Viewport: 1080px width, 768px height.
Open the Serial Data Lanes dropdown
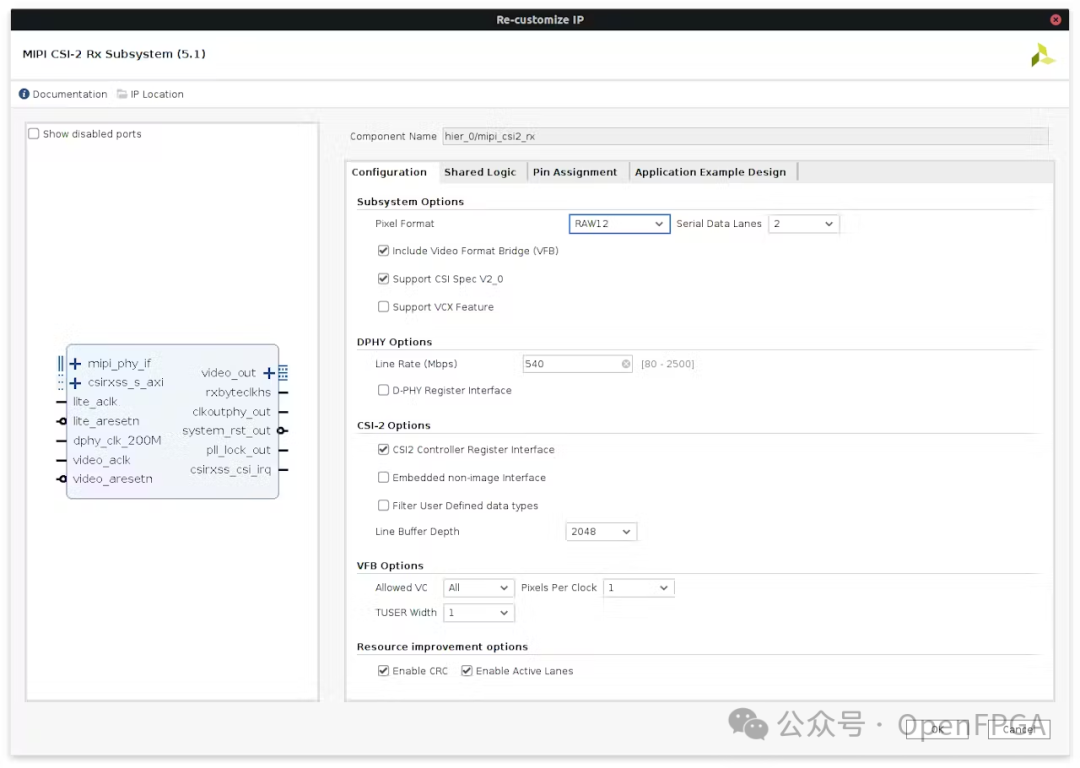[803, 224]
